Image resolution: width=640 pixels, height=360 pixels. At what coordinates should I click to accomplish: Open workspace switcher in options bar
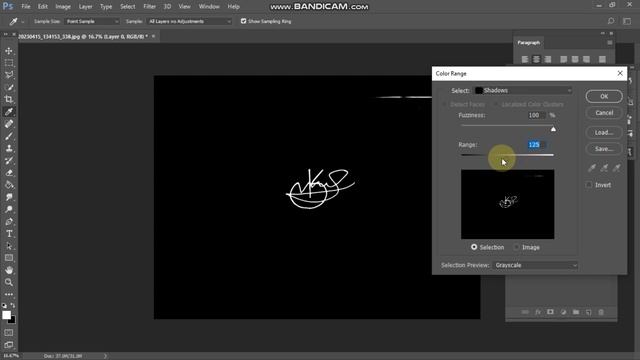coord(627,21)
